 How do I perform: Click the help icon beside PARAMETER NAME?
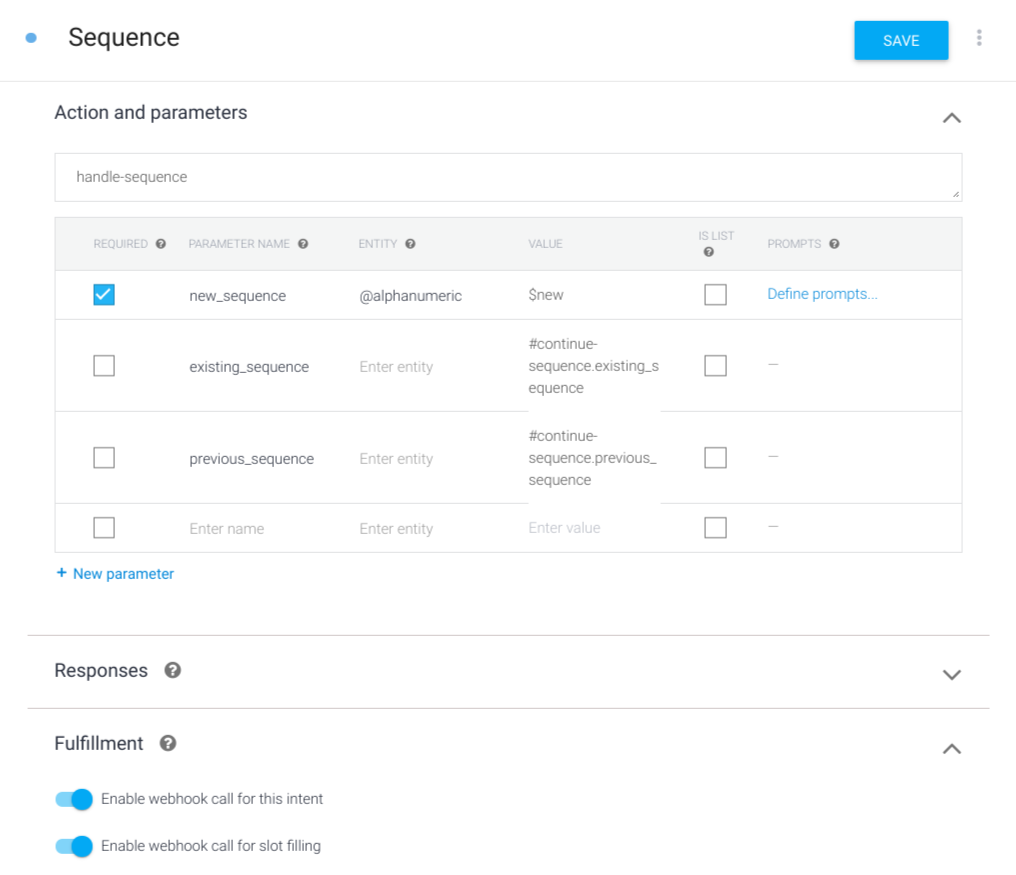303,244
